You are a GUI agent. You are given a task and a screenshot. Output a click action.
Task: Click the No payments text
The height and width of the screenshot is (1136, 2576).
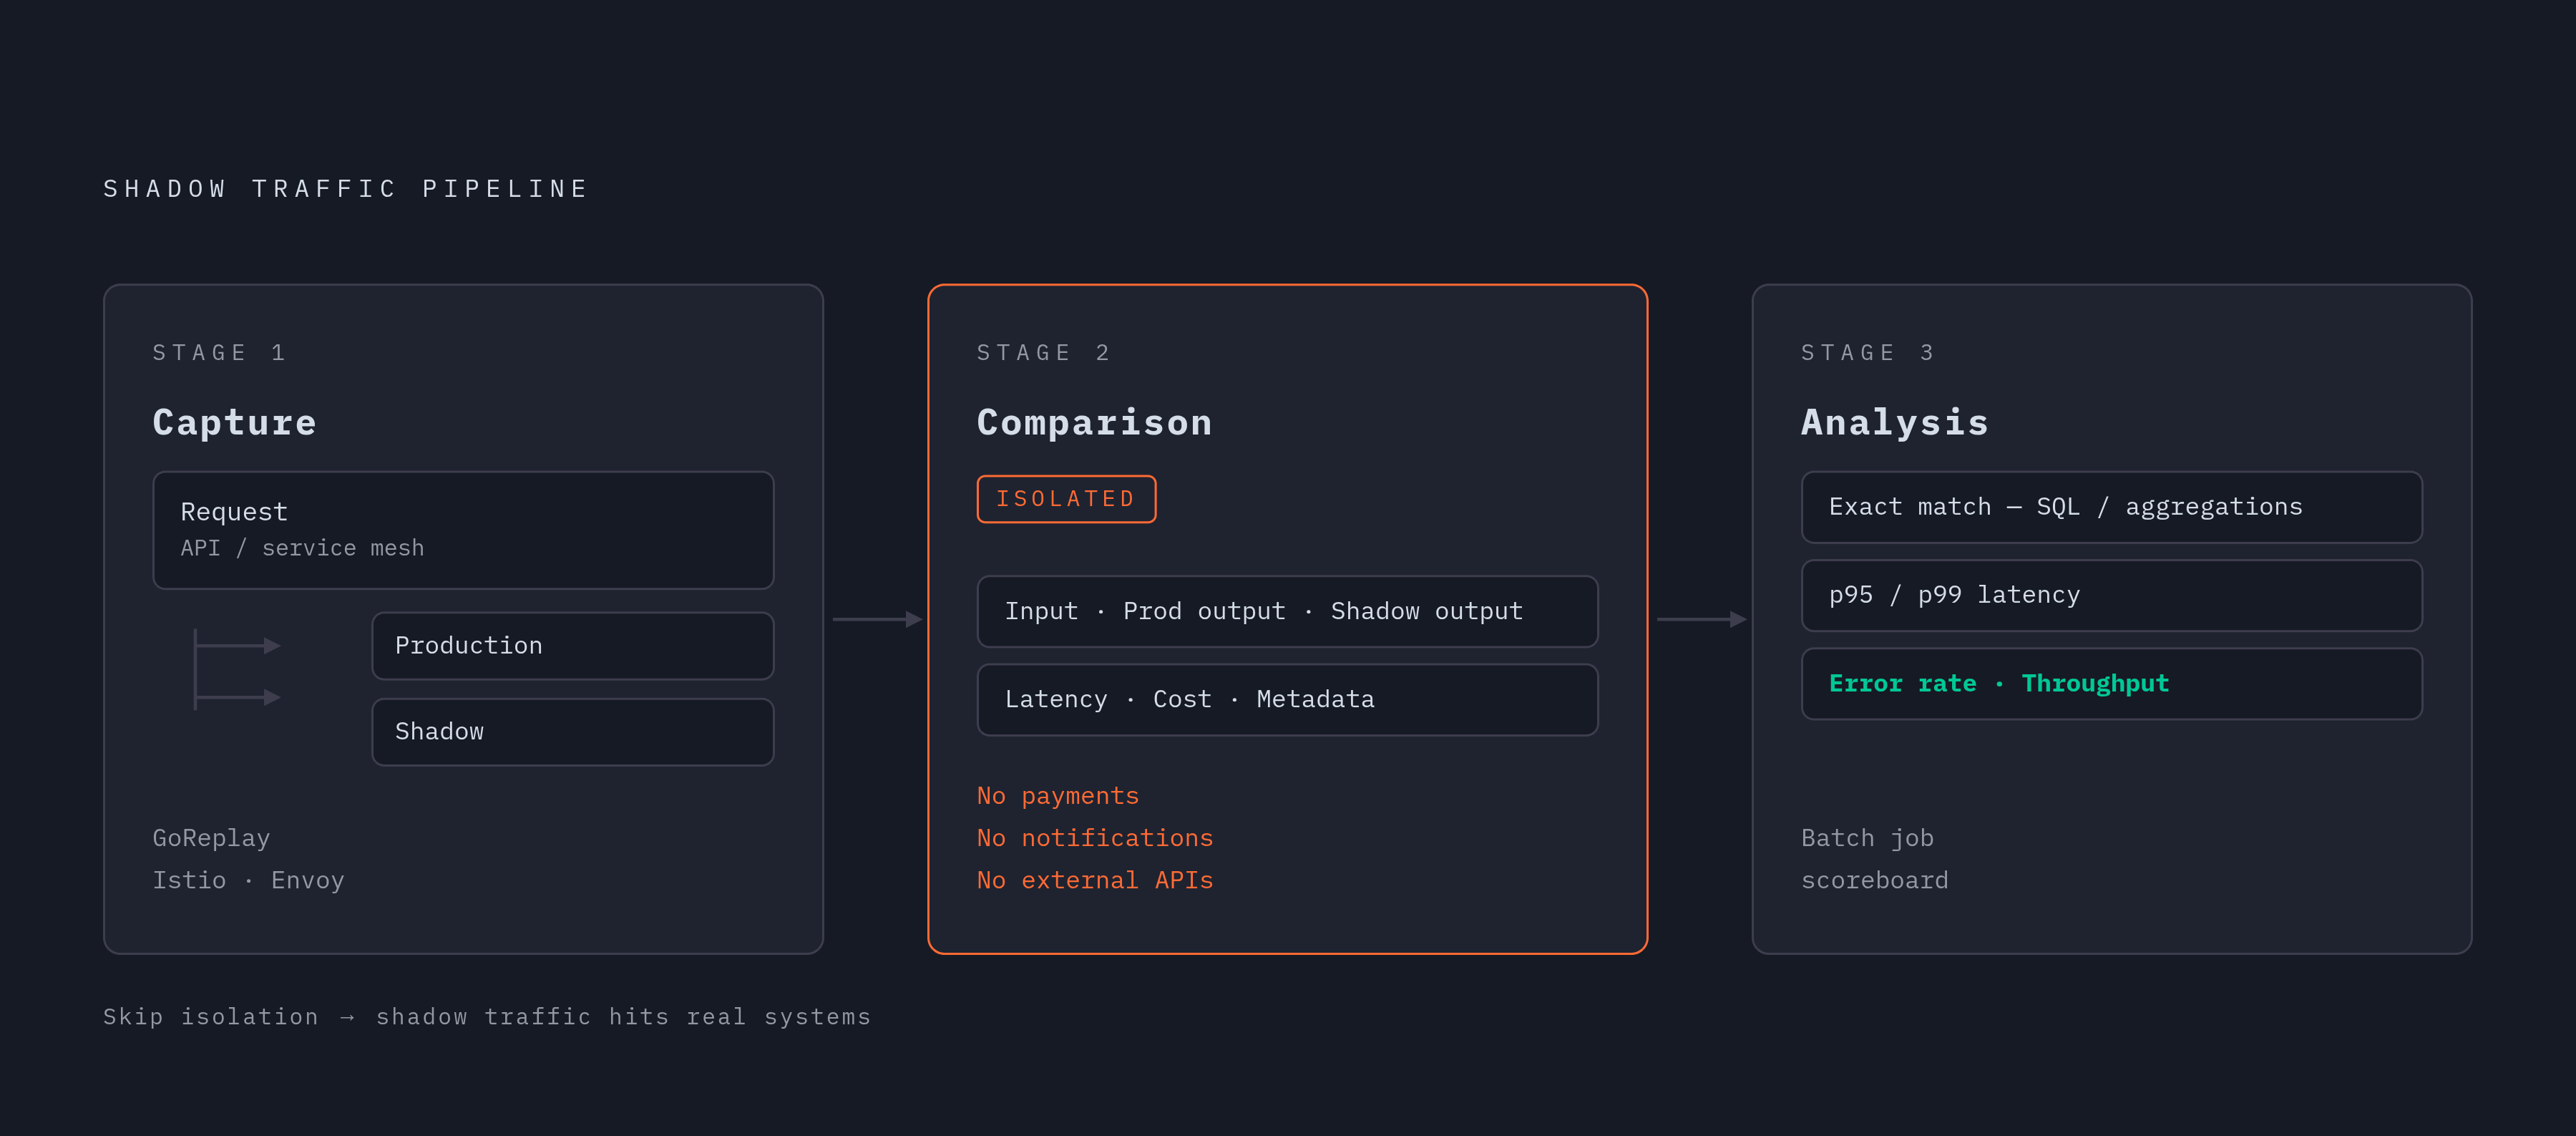tap(1058, 796)
